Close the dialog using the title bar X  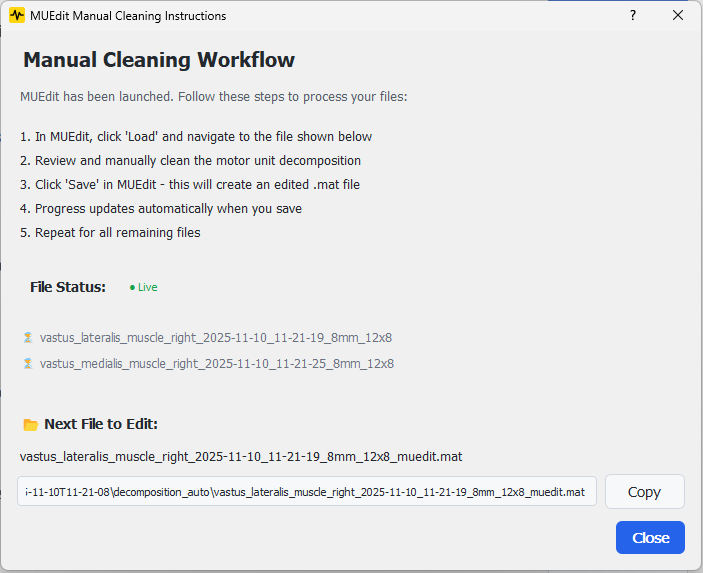click(678, 16)
